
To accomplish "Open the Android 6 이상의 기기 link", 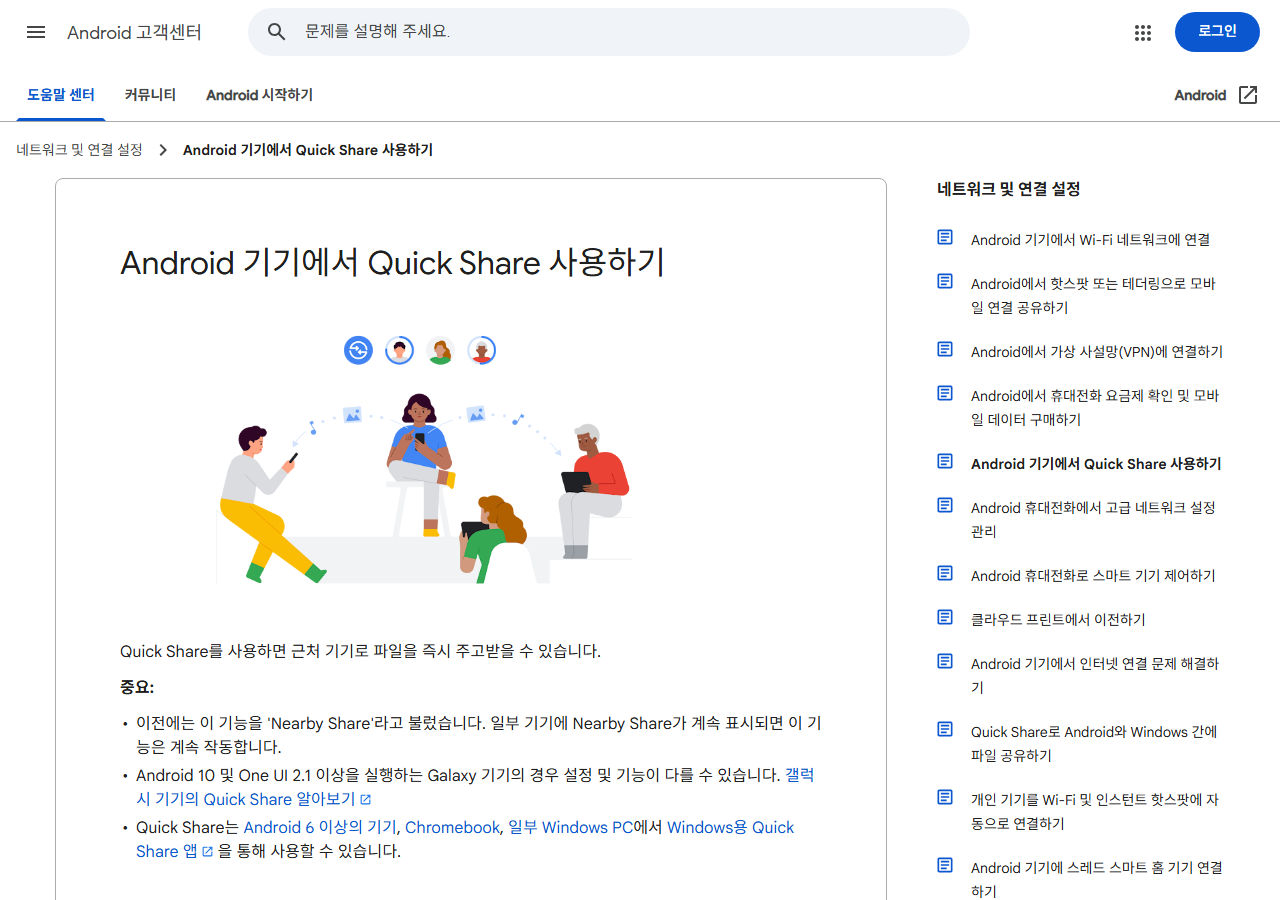I will click(320, 827).
